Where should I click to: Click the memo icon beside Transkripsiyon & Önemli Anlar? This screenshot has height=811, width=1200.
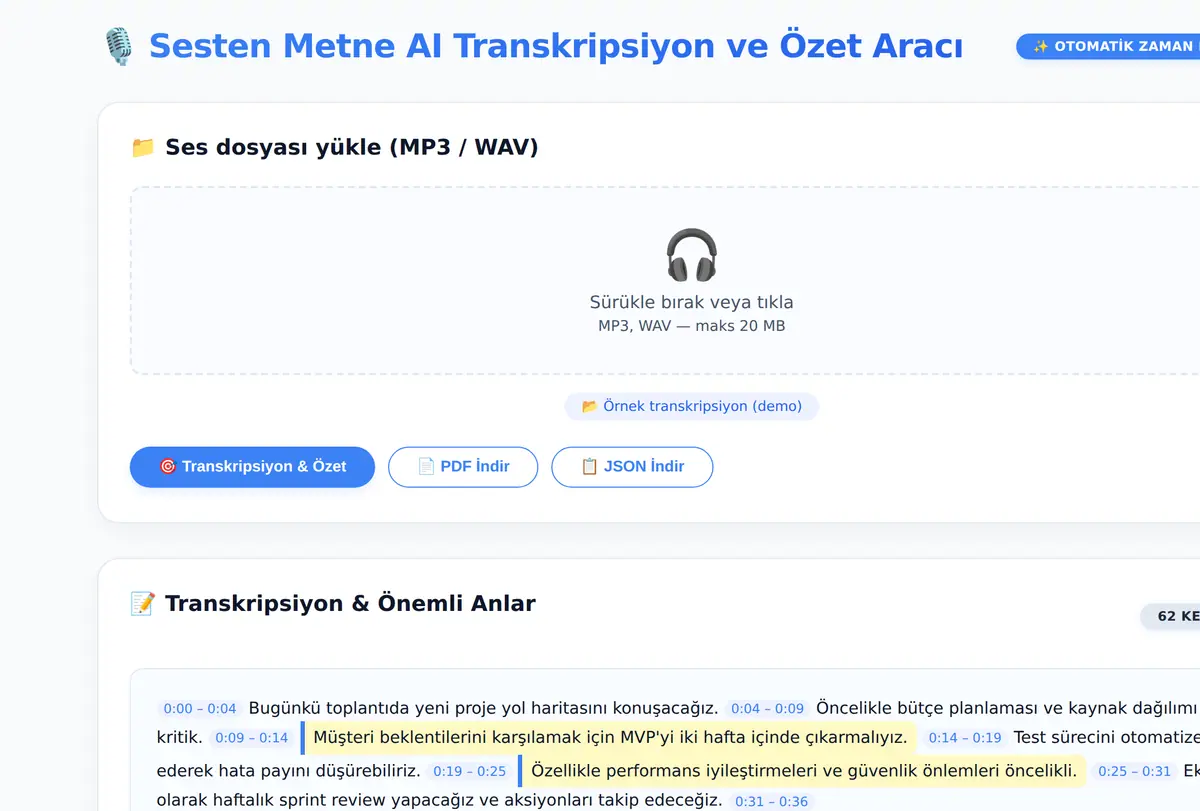(143, 604)
